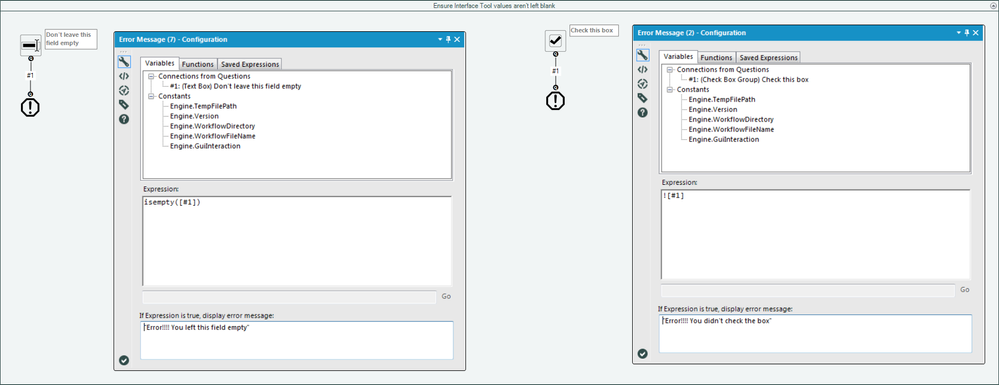Open window options dropdown in Error Message (7)

440,40
